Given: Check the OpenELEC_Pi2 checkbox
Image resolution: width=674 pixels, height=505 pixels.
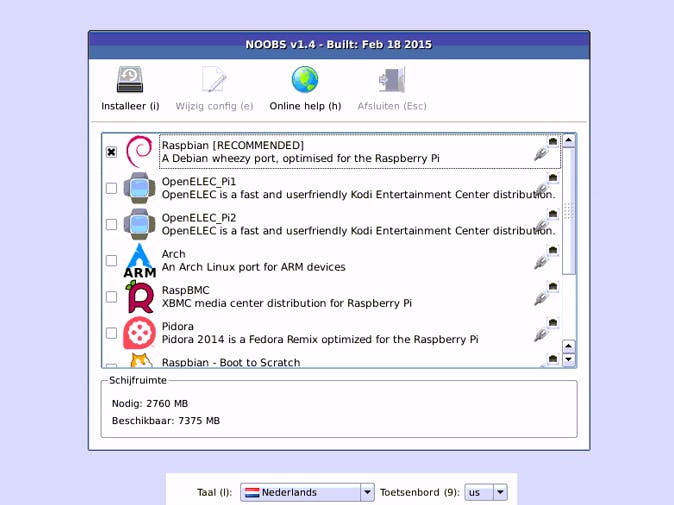Looking at the screenshot, I should (111, 224).
